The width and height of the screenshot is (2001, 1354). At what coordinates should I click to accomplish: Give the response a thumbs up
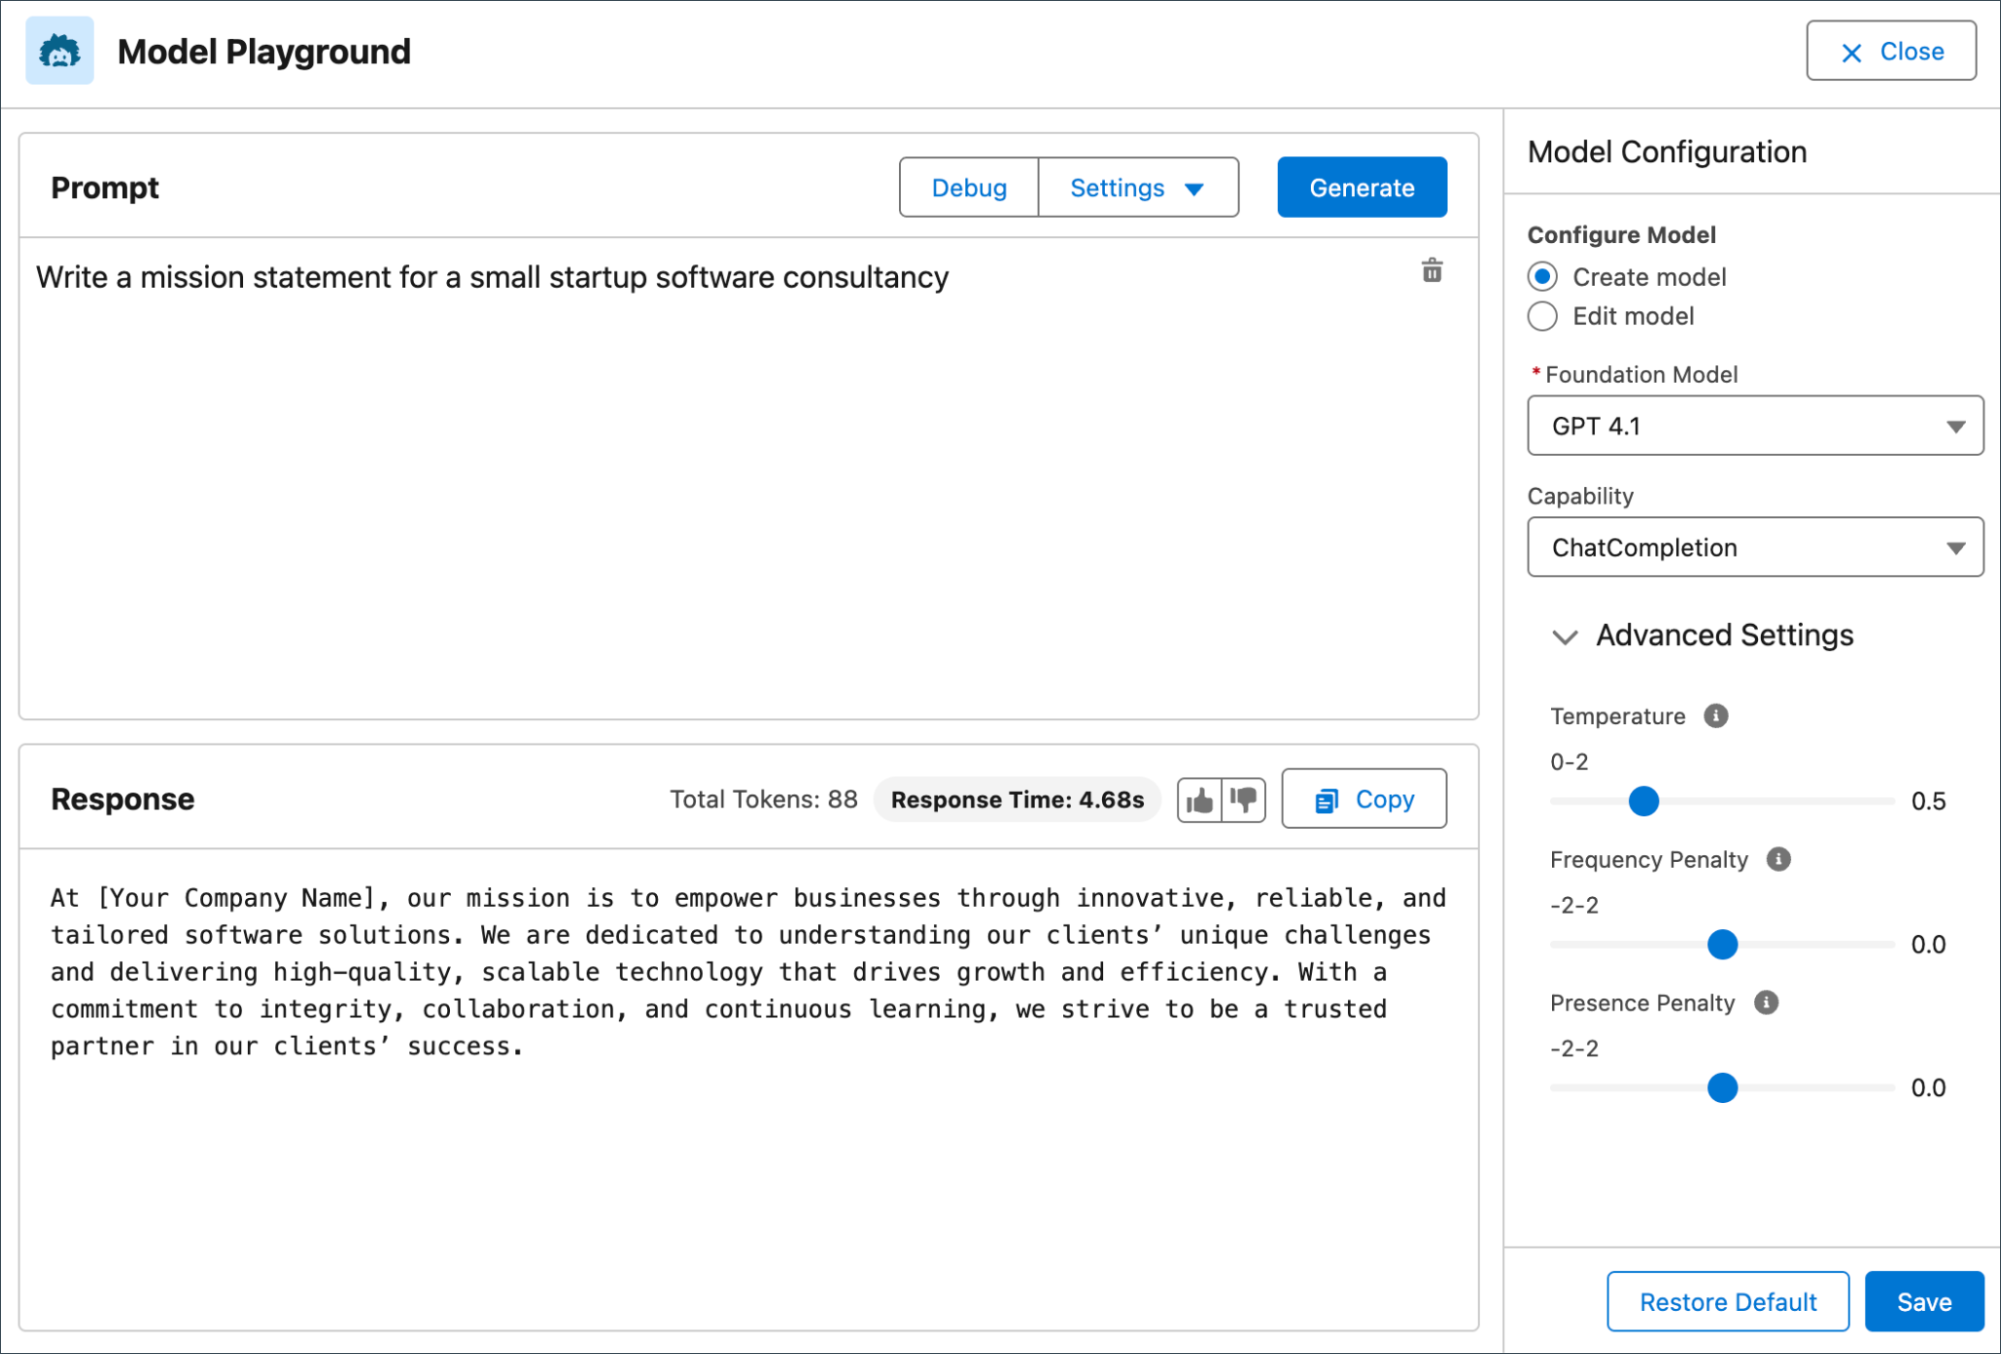click(x=1199, y=799)
